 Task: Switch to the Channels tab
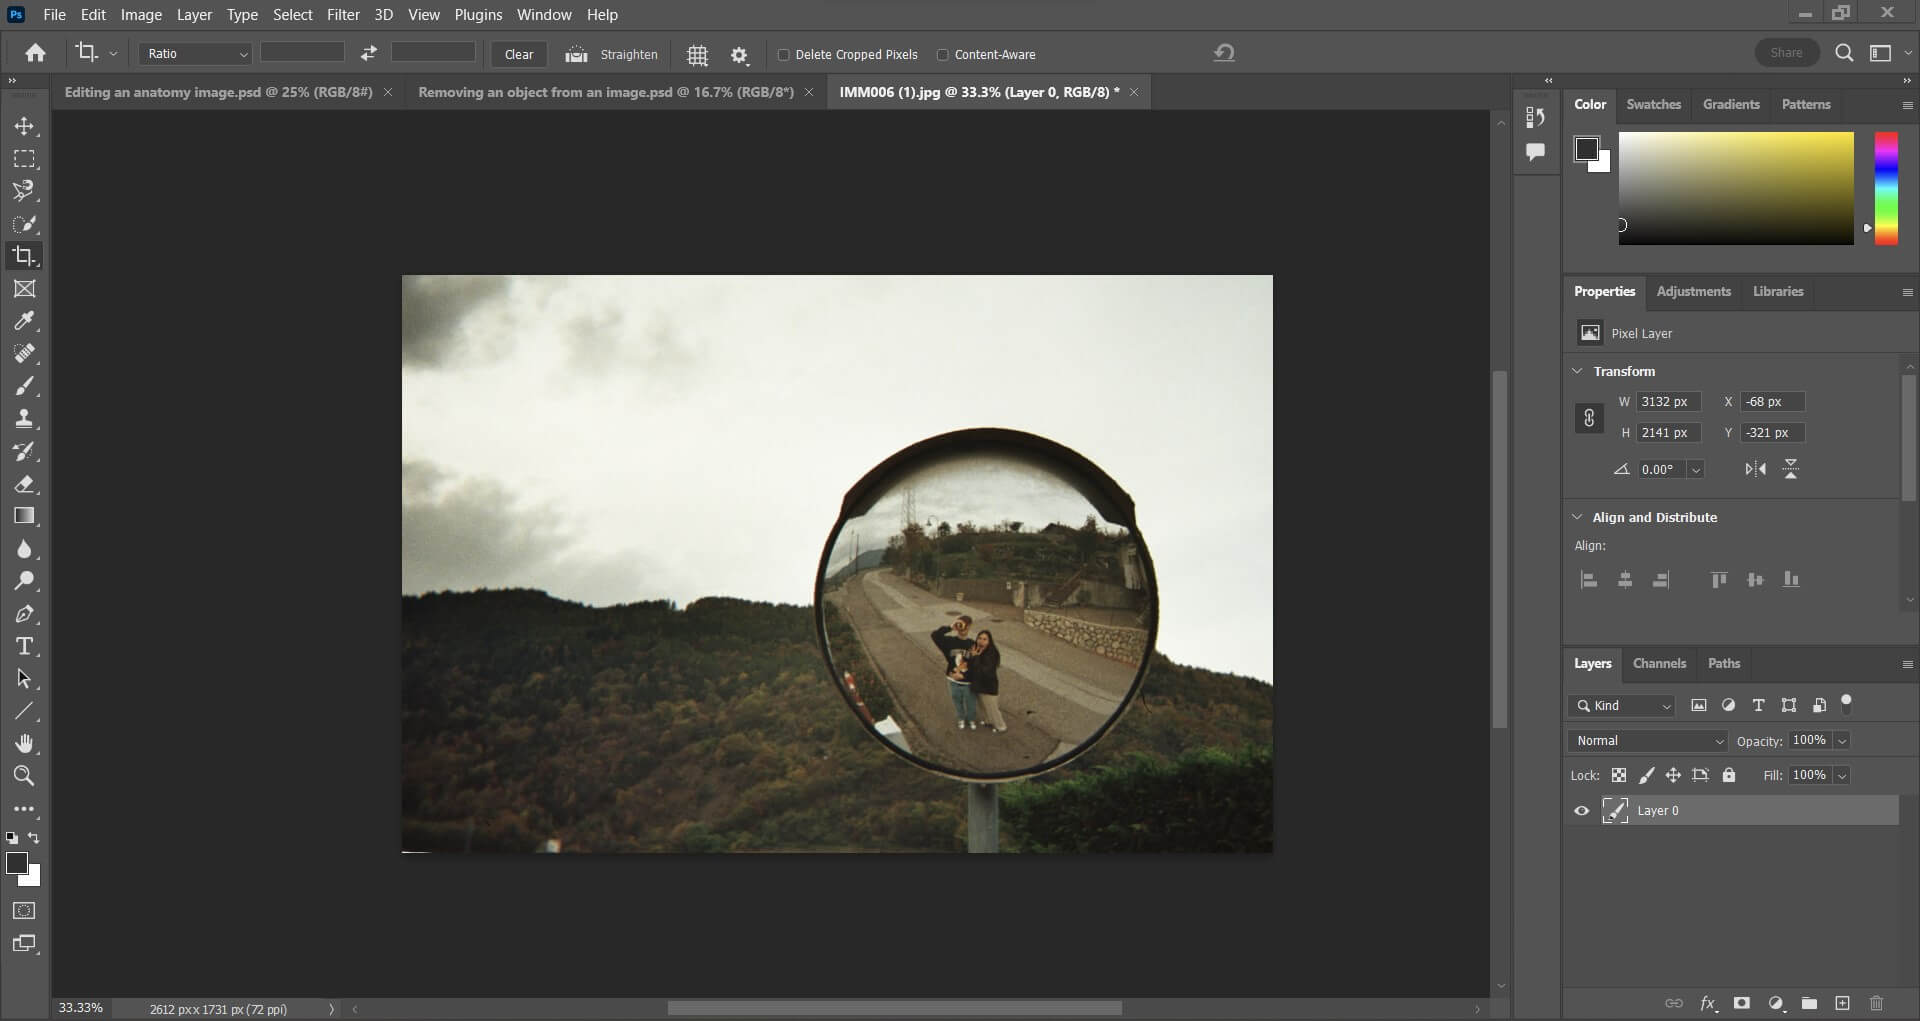pyautogui.click(x=1659, y=663)
